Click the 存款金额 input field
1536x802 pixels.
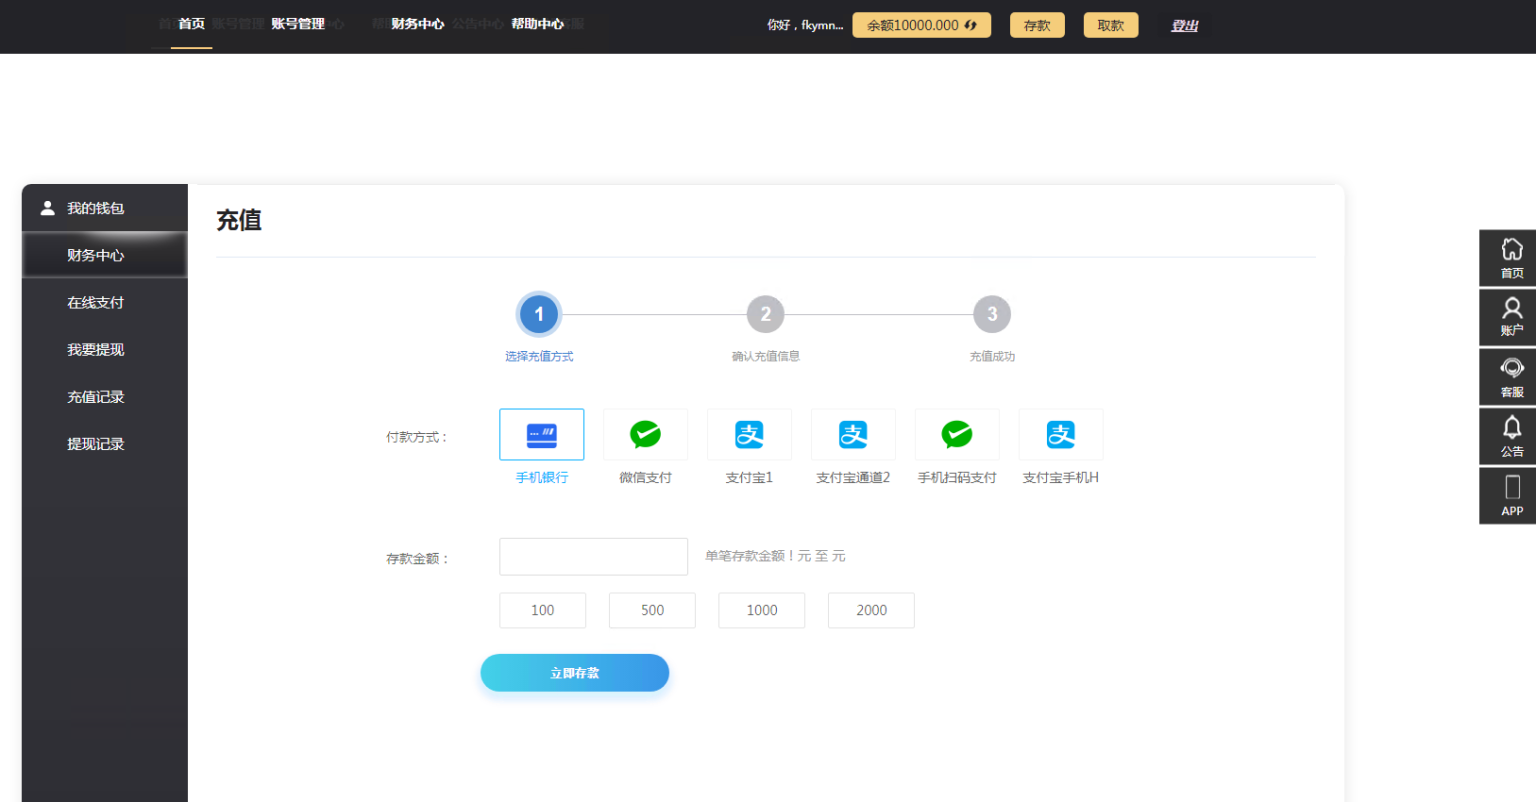(x=593, y=557)
